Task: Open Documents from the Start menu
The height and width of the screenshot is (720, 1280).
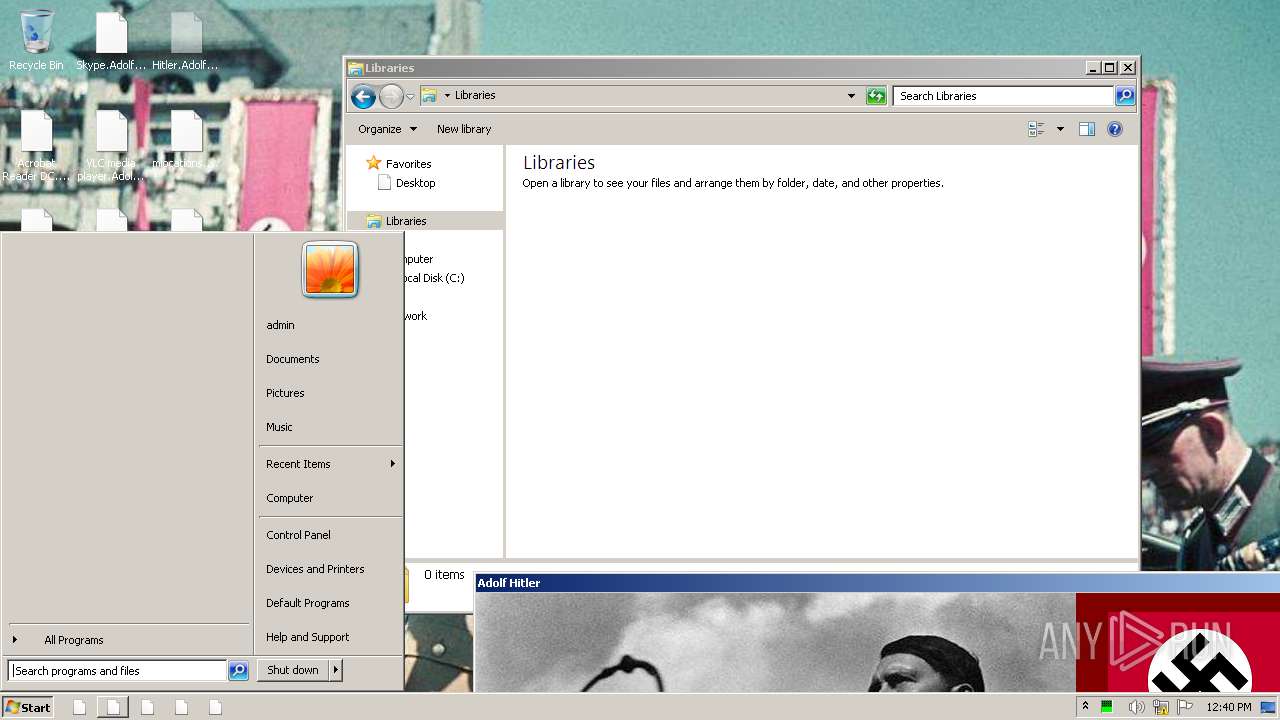Action: pyautogui.click(x=293, y=359)
